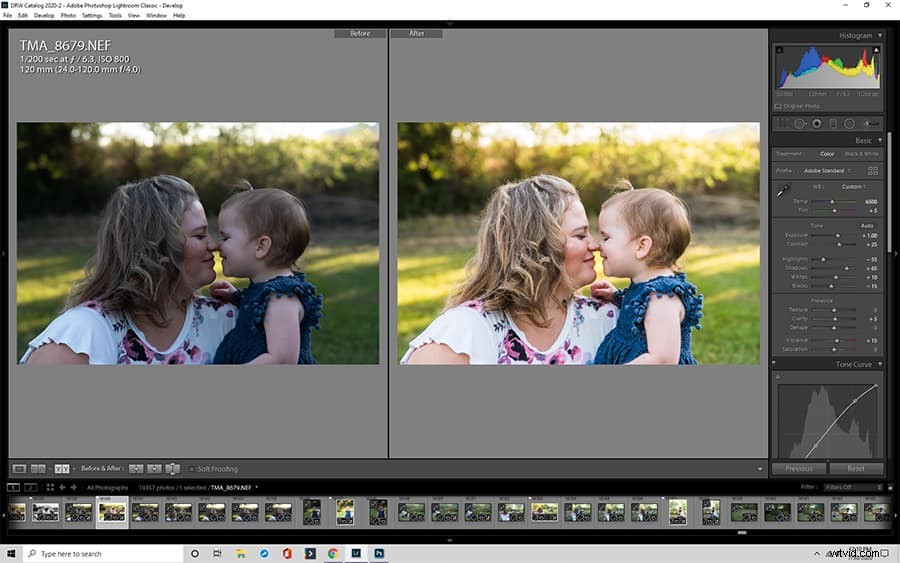Enable the Soft Proofing checkbox
The width and height of the screenshot is (900, 563).
192,469
